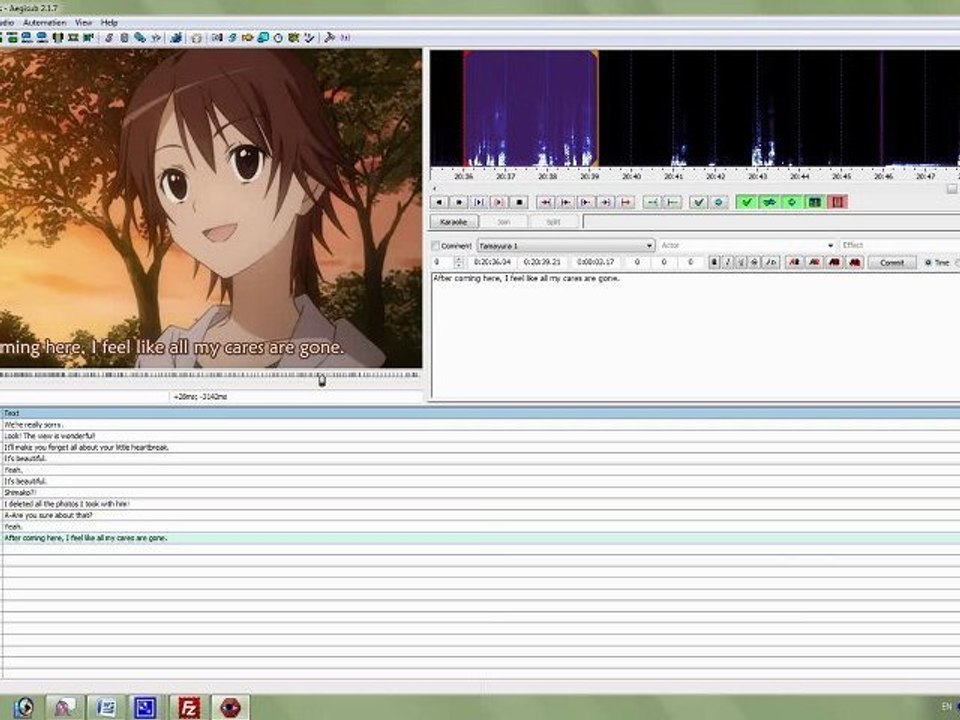Play the audio selection
960x720 pixels.
[479, 202]
